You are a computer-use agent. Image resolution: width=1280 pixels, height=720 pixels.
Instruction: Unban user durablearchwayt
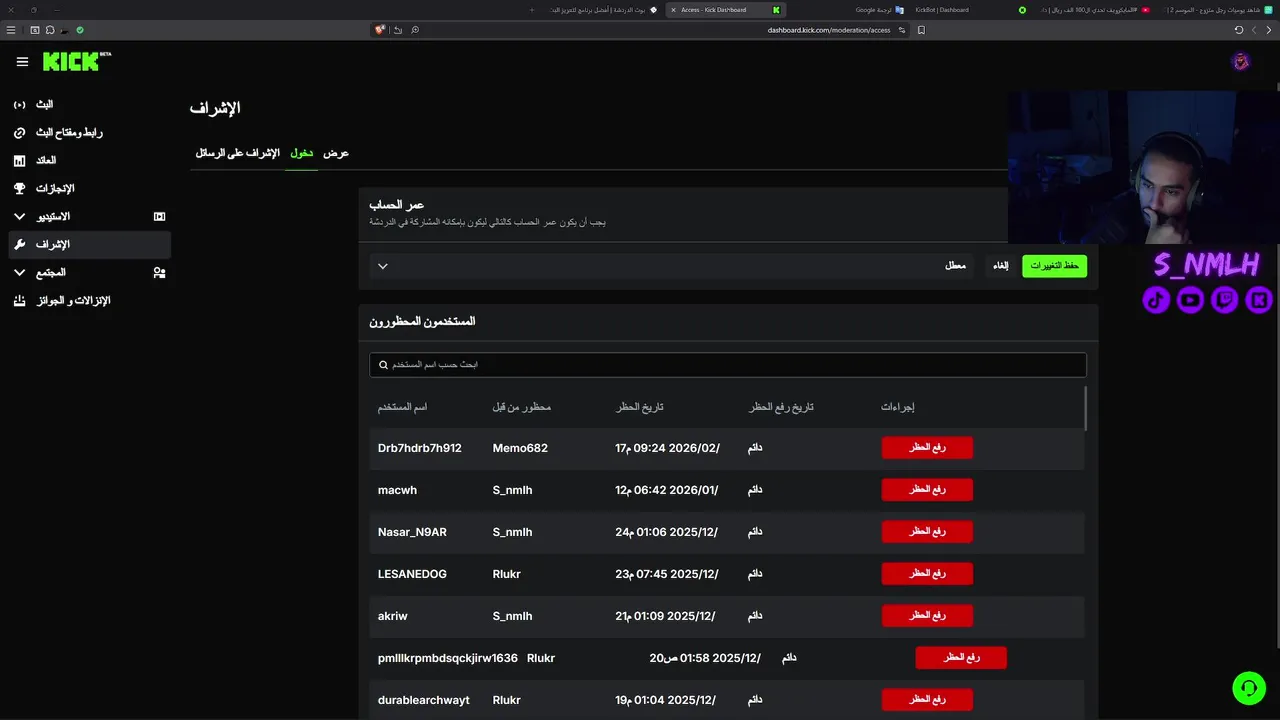[x=927, y=700]
